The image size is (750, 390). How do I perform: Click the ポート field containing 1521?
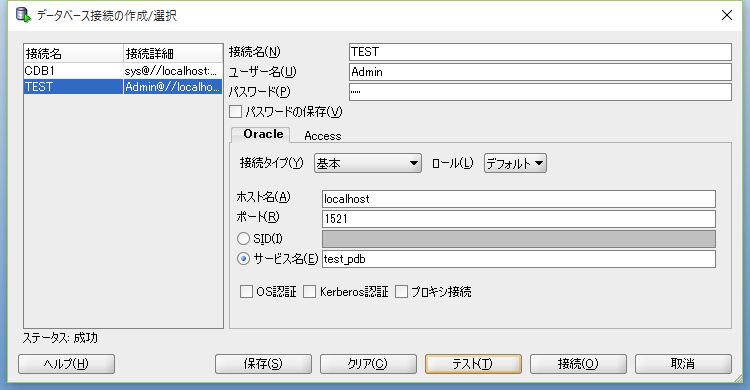(518, 219)
